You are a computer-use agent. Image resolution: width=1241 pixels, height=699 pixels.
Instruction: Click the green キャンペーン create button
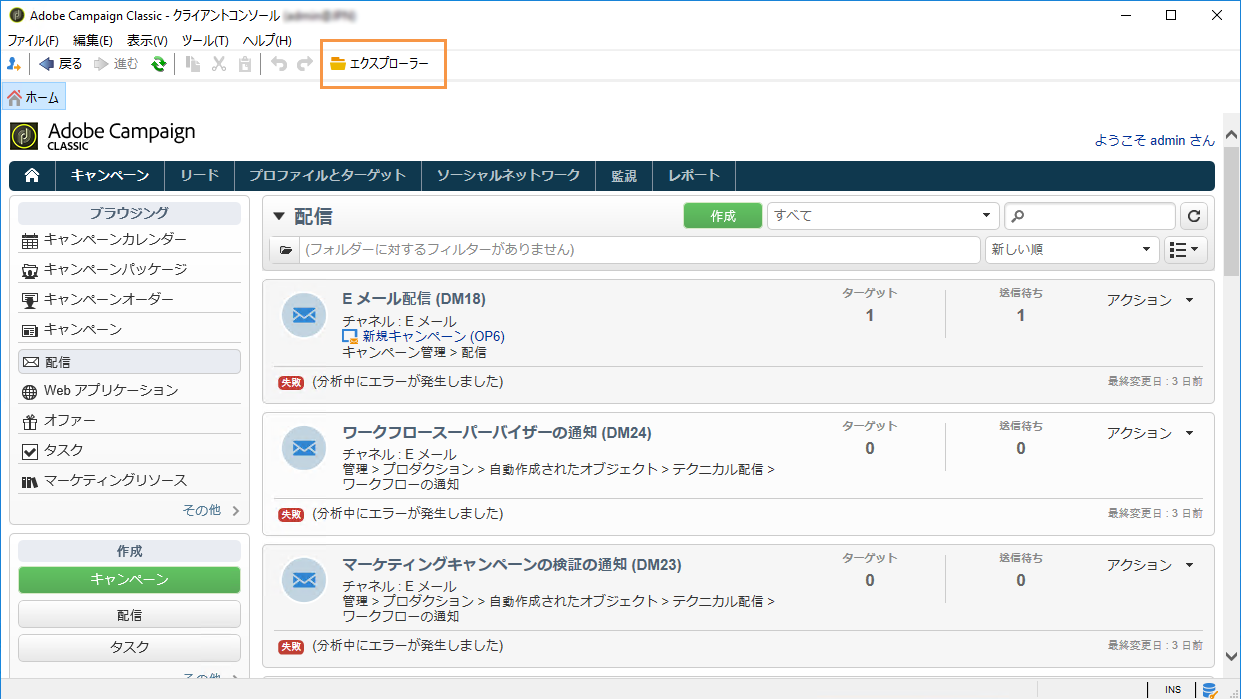pos(129,579)
